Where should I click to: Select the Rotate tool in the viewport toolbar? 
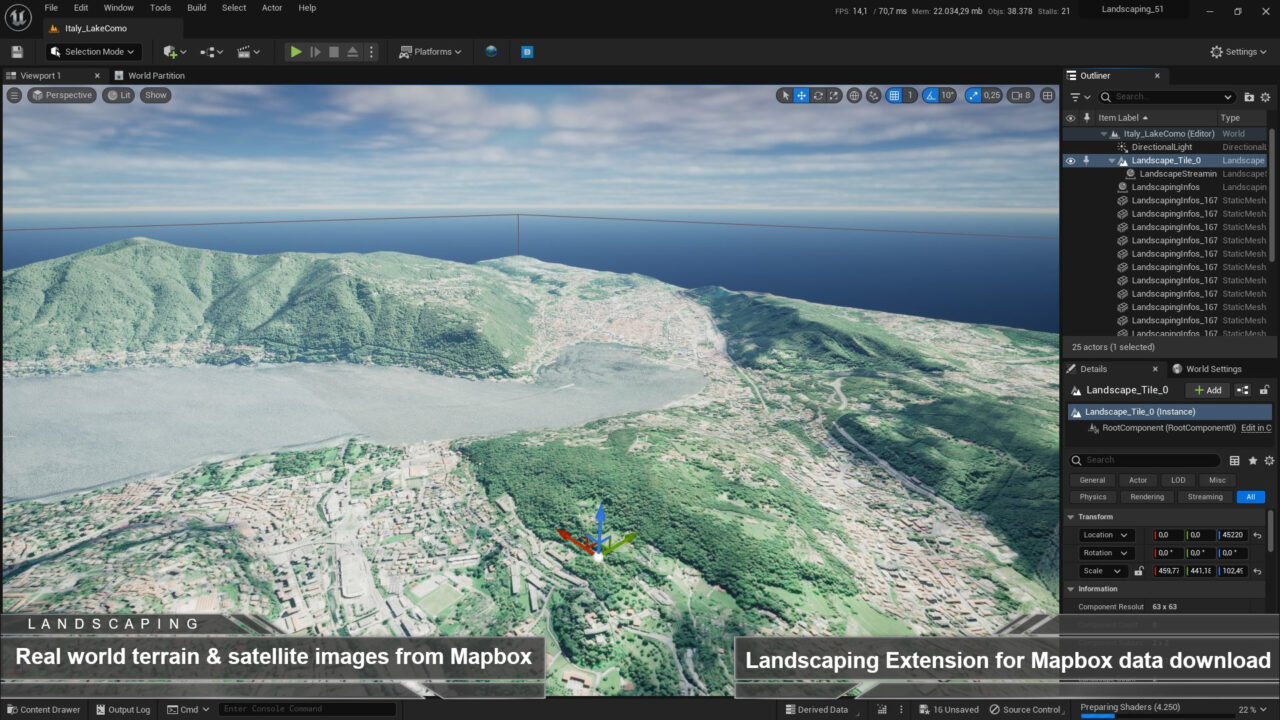tap(818, 95)
